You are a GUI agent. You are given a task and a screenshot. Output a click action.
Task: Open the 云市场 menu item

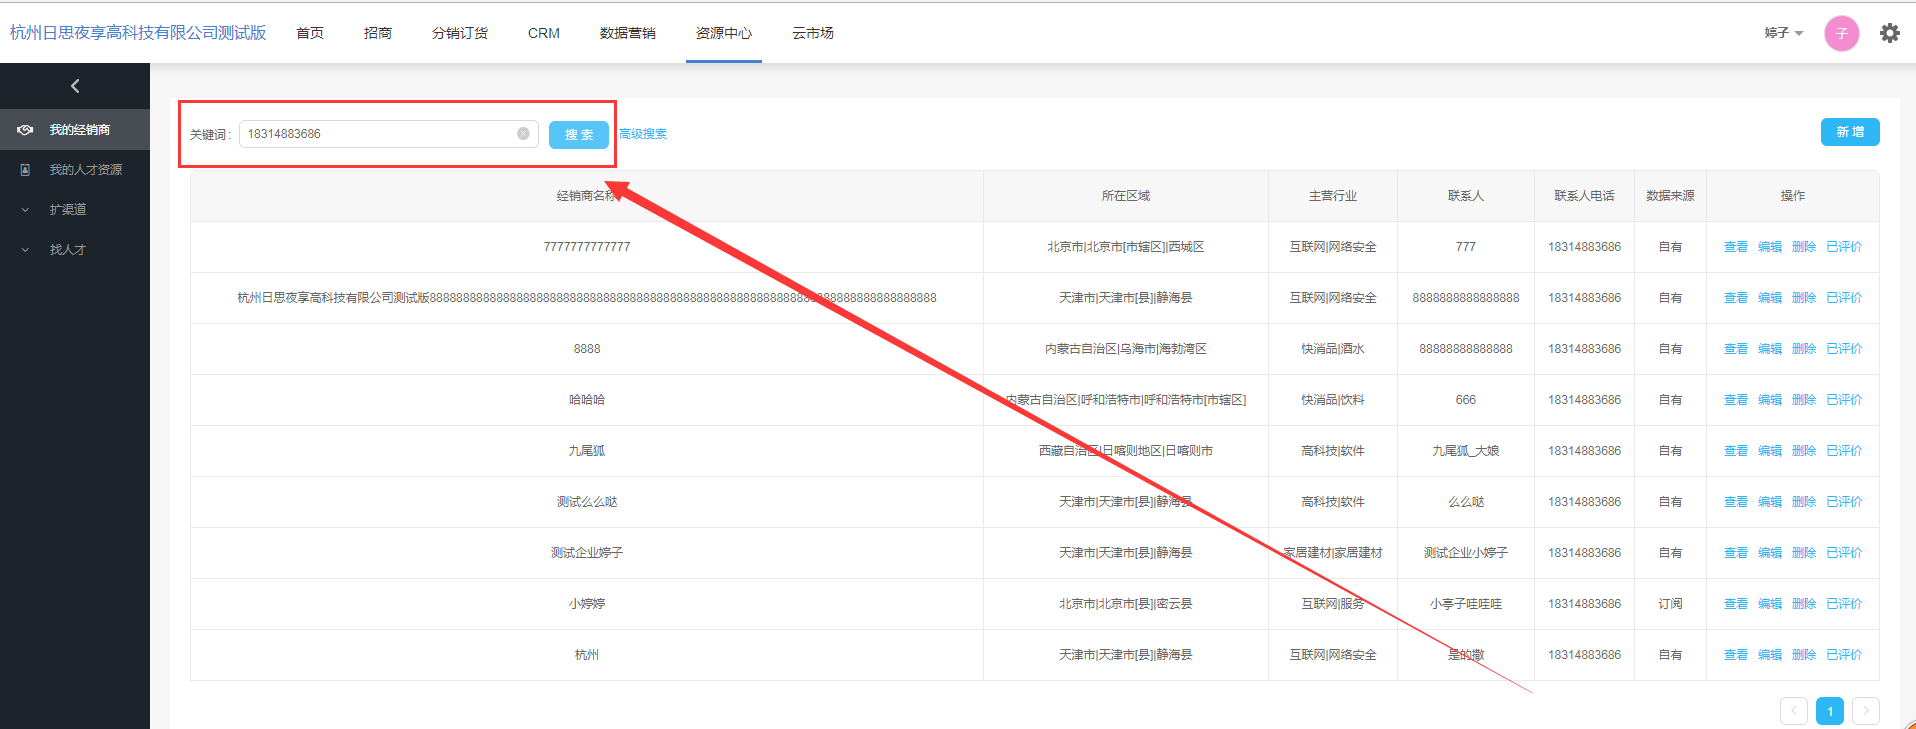click(812, 33)
